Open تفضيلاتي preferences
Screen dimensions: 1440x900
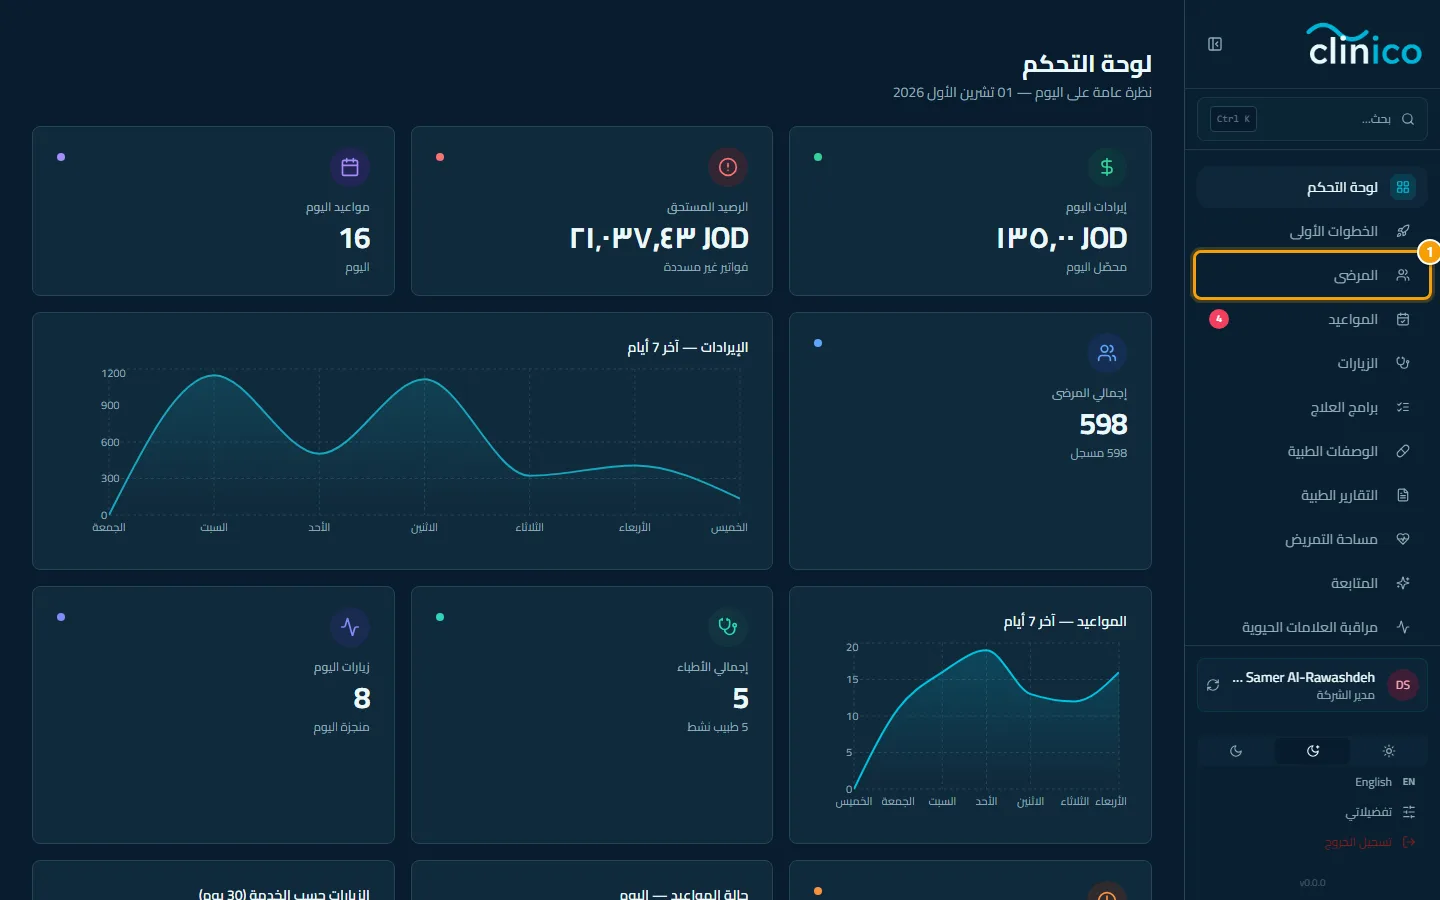[x=1368, y=812]
